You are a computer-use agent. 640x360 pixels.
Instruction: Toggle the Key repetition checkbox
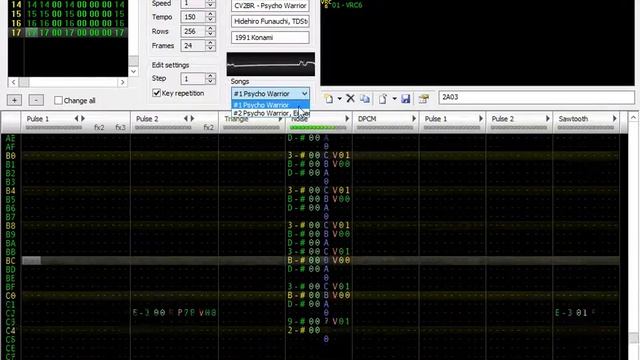coord(156,93)
